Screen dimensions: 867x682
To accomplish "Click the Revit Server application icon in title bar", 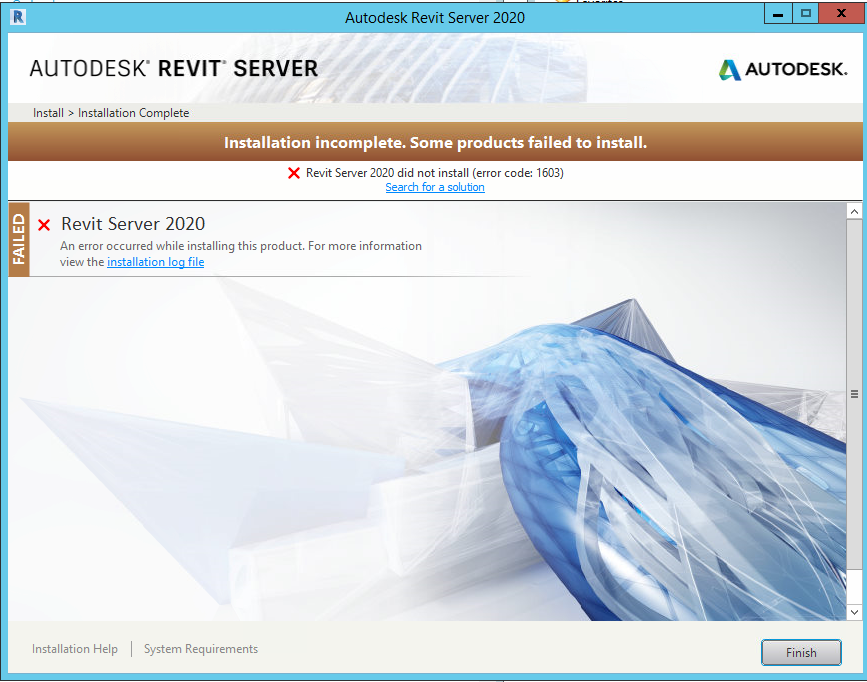I will (x=17, y=16).
